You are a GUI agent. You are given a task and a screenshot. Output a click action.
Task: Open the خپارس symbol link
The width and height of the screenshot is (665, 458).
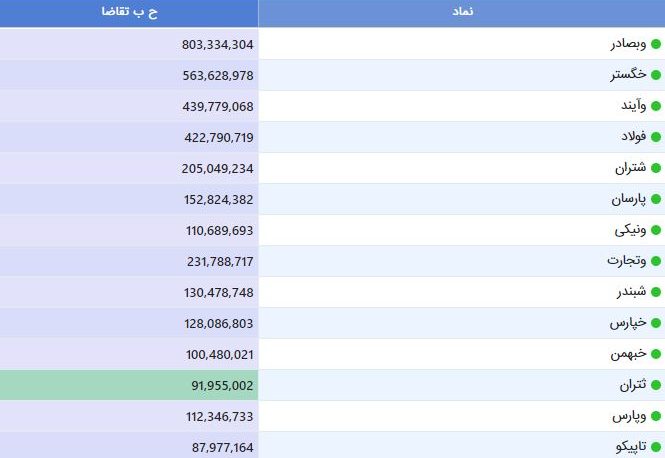click(x=628, y=323)
